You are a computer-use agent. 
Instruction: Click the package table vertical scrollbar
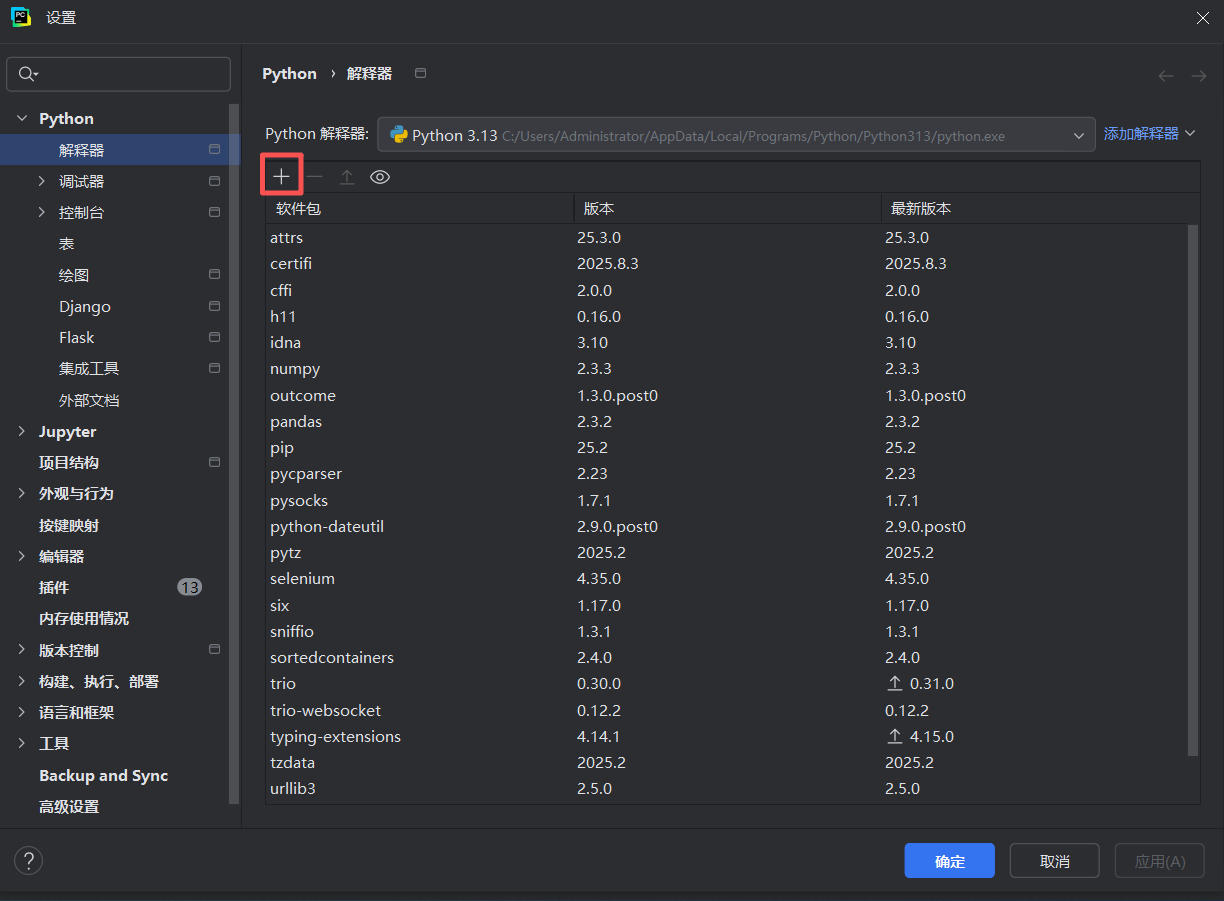1192,490
